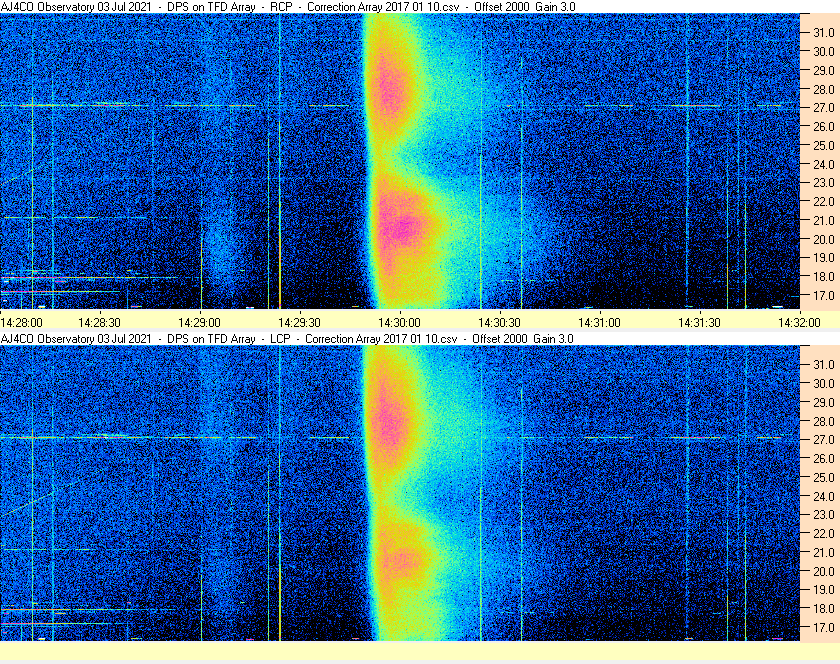Select the 14:31:00 time axis label
840x664 pixels.
pos(599,323)
